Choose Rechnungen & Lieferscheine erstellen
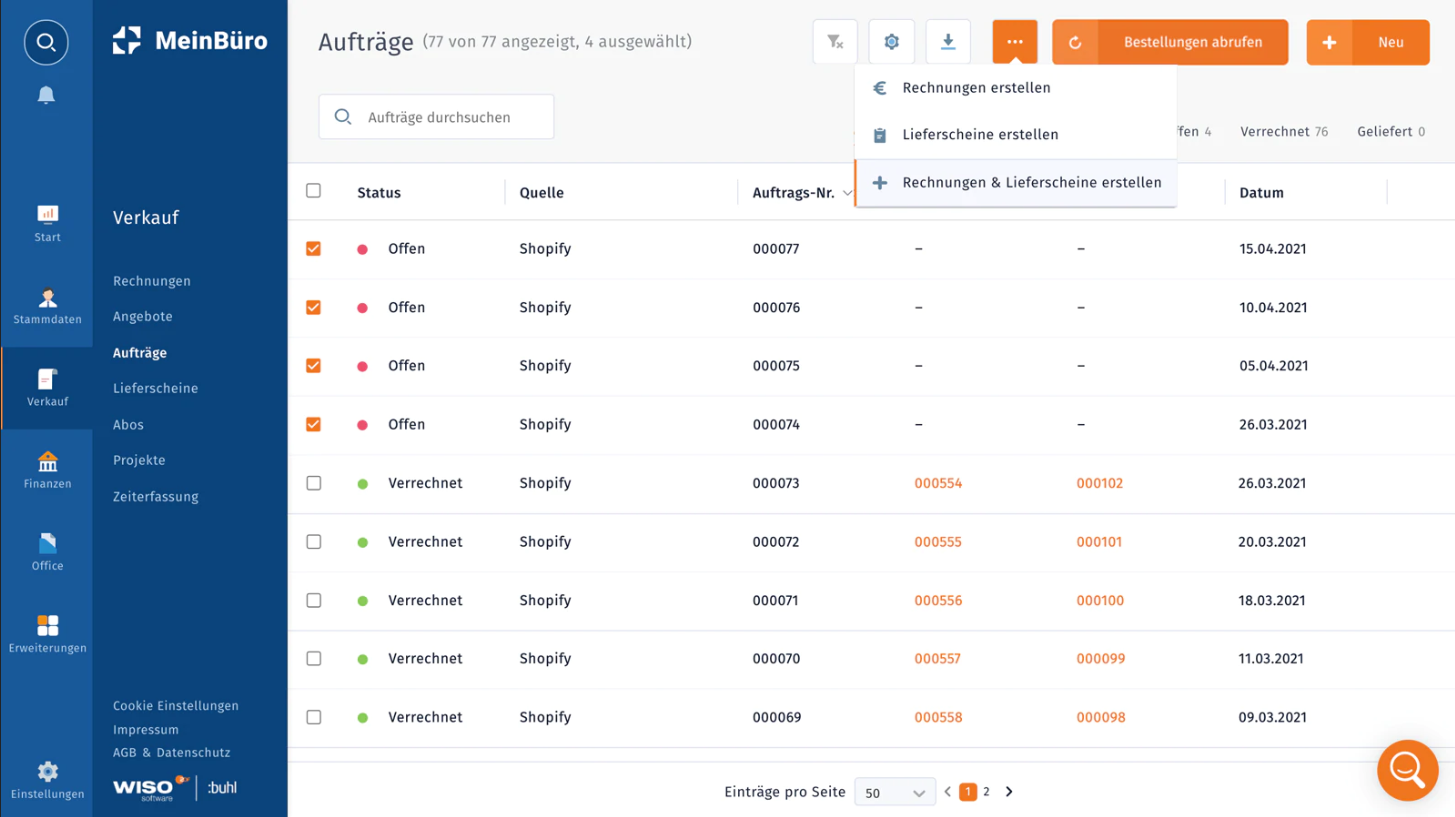 click(x=1031, y=183)
